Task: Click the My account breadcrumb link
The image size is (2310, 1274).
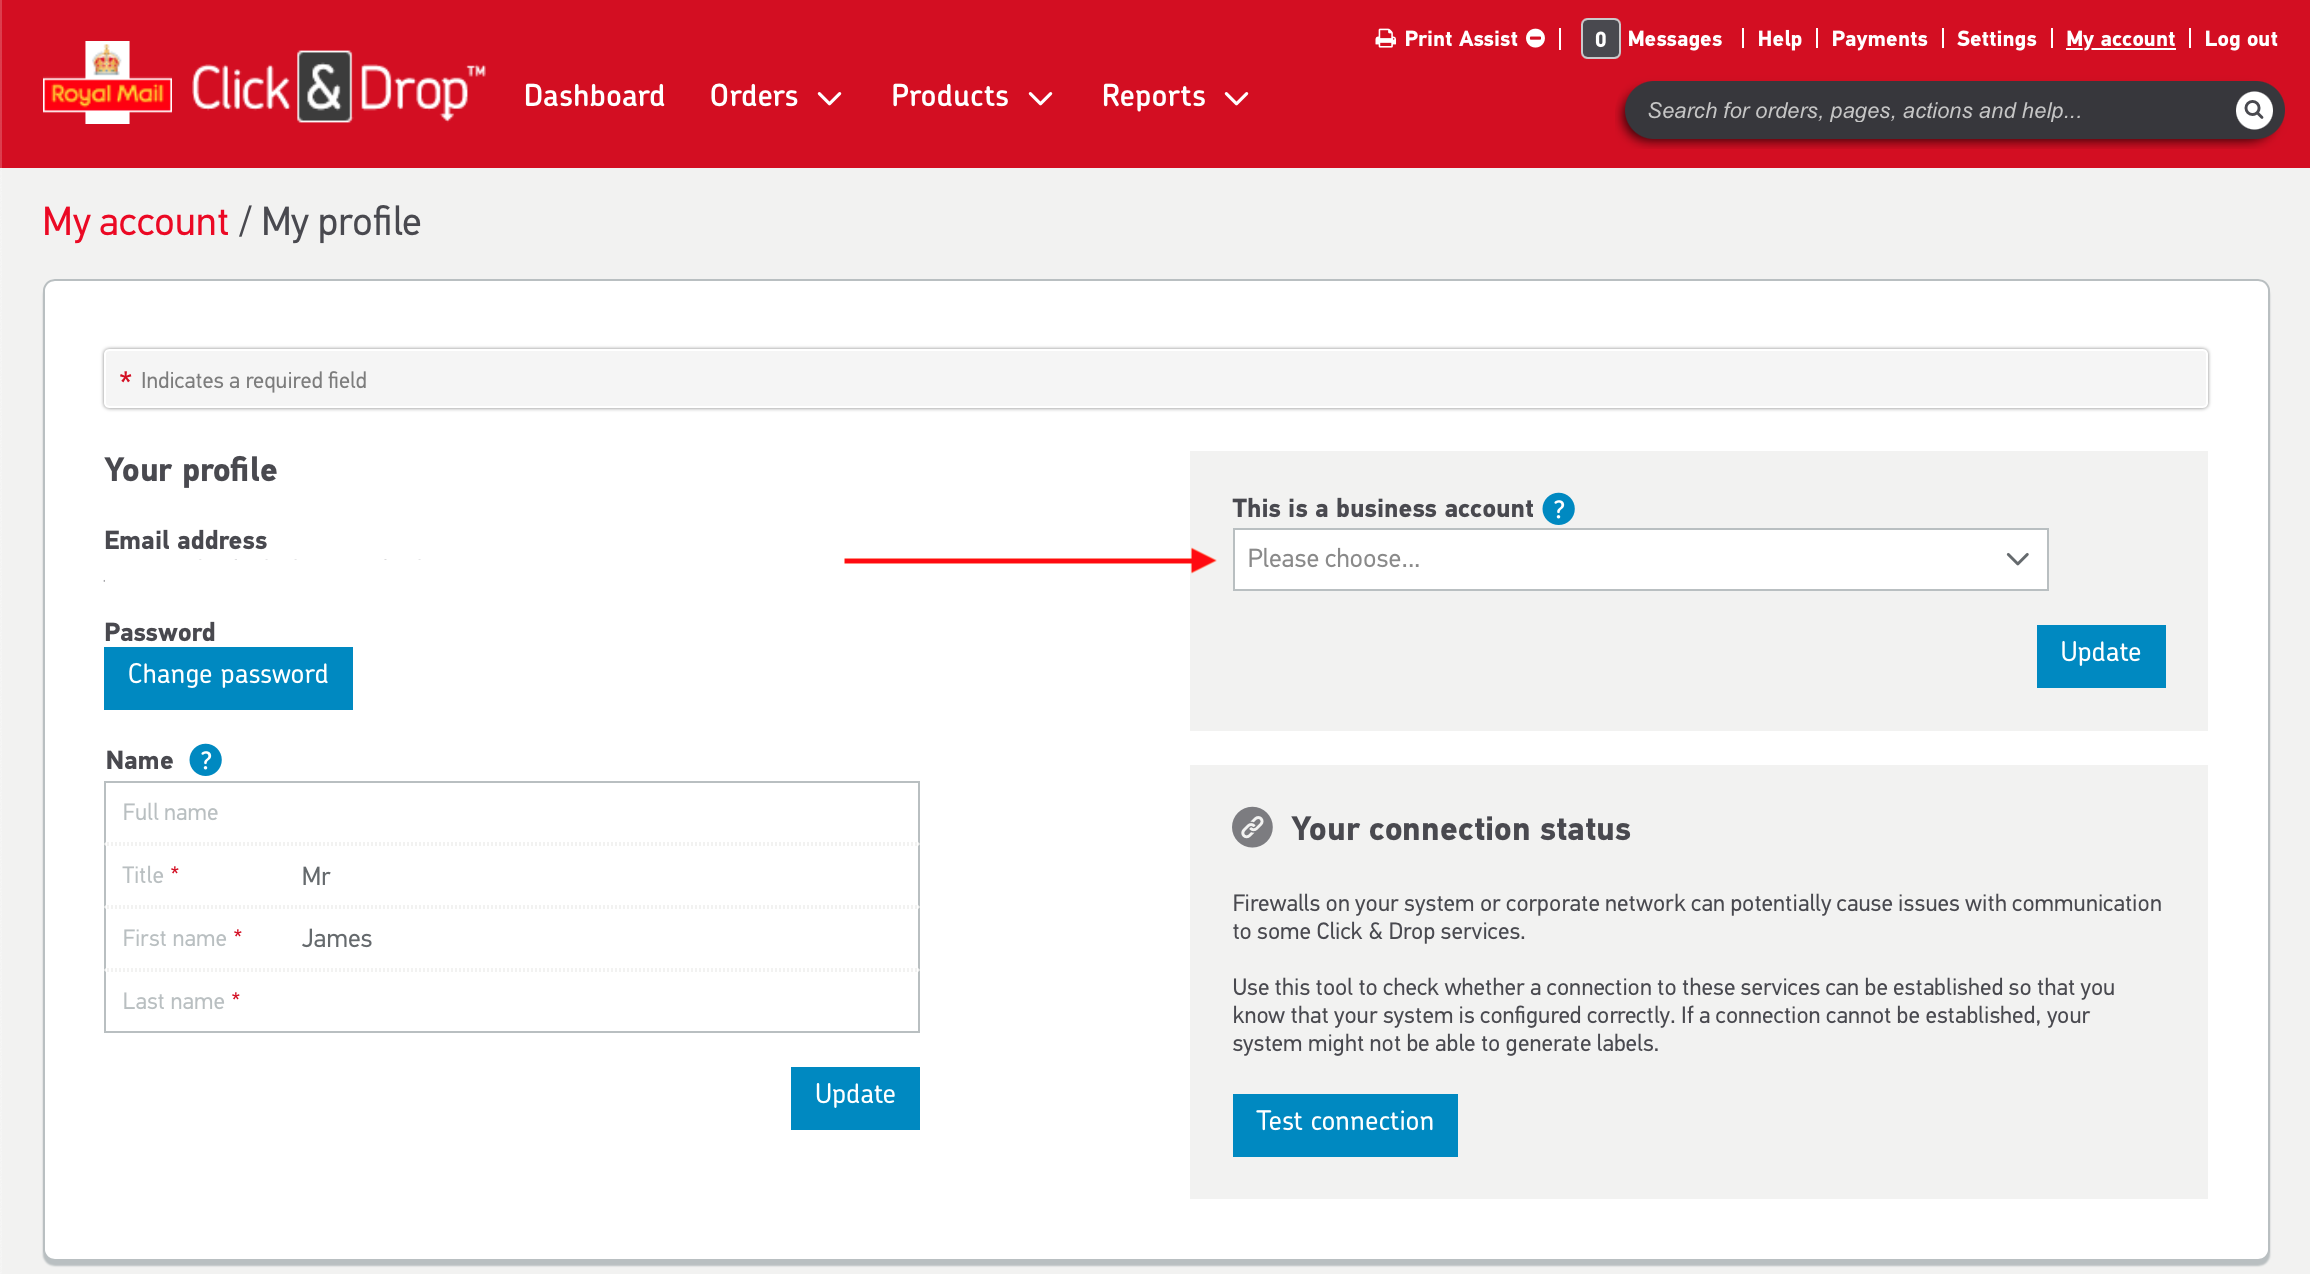Action: 136,222
